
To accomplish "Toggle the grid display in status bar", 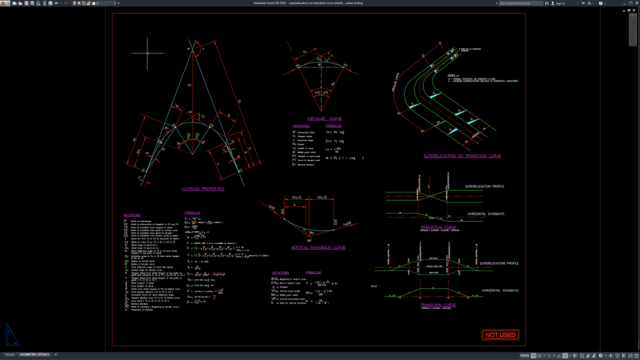I will (533, 356).
